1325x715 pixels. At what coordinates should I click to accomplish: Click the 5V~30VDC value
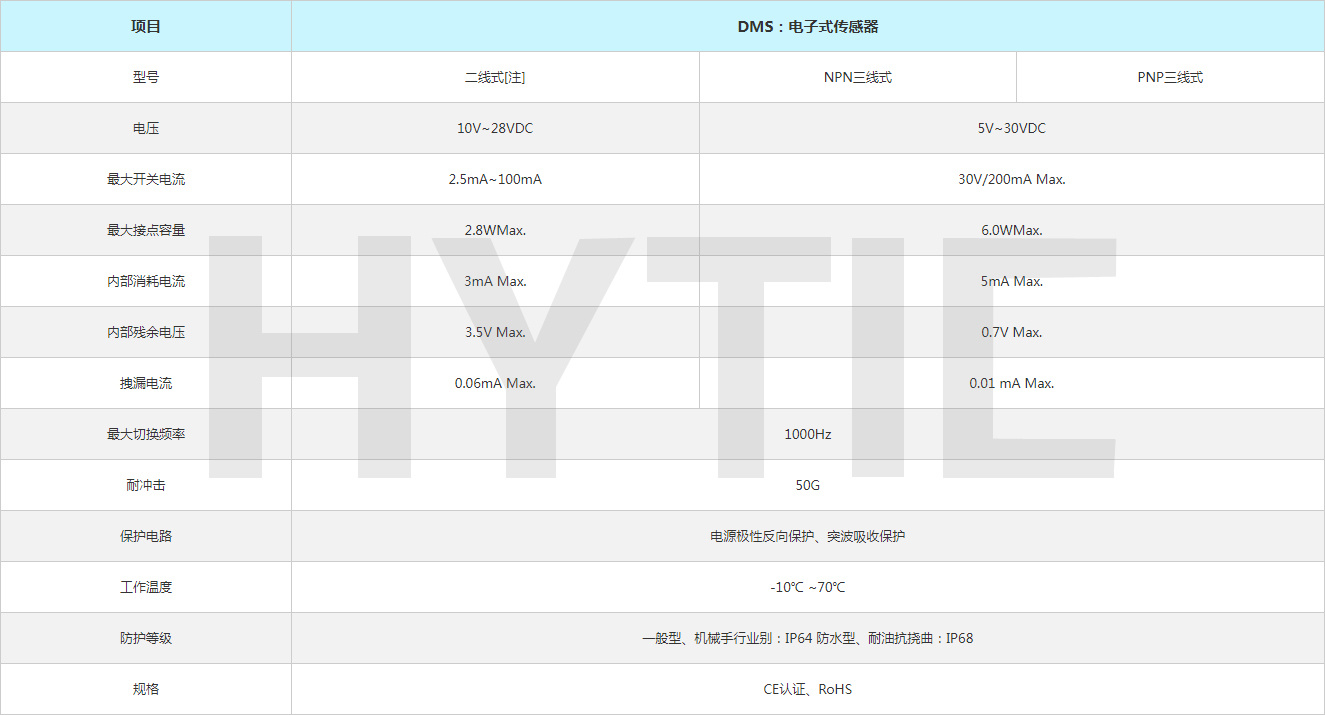click(1012, 128)
